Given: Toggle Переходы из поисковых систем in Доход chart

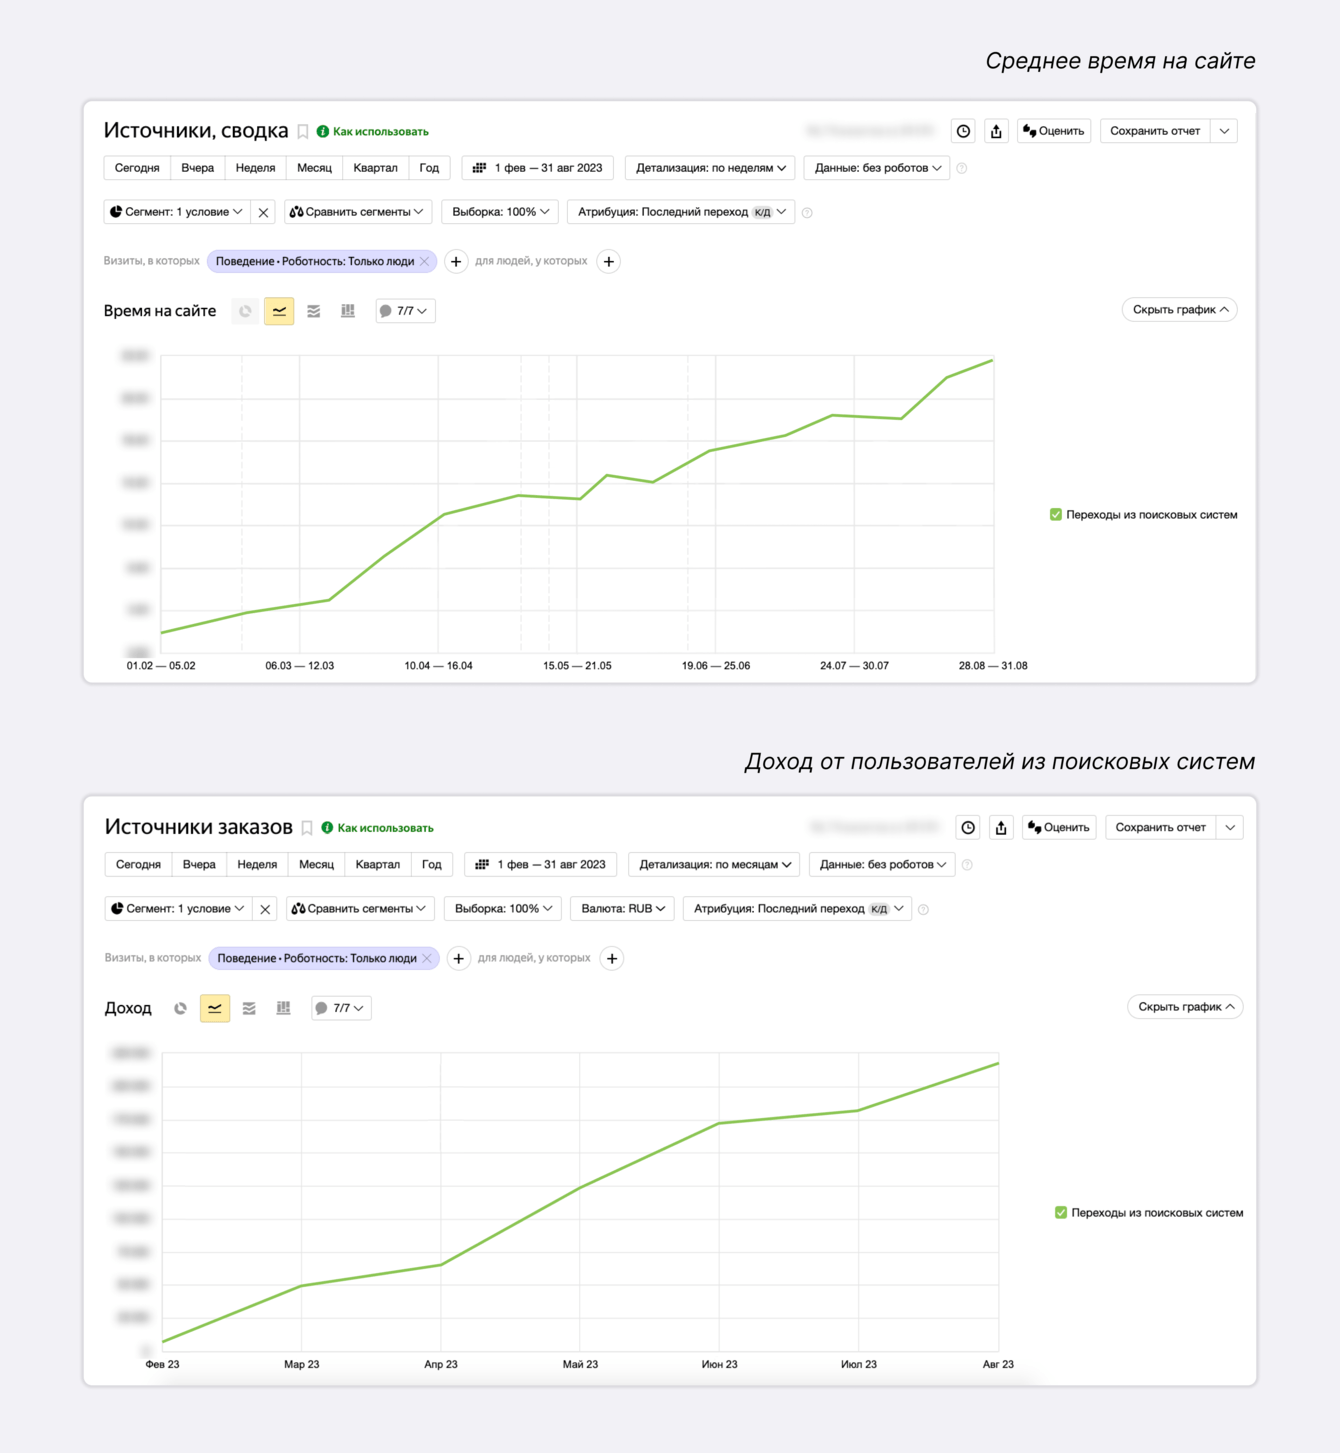Looking at the screenshot, I should [1061, 1213].
